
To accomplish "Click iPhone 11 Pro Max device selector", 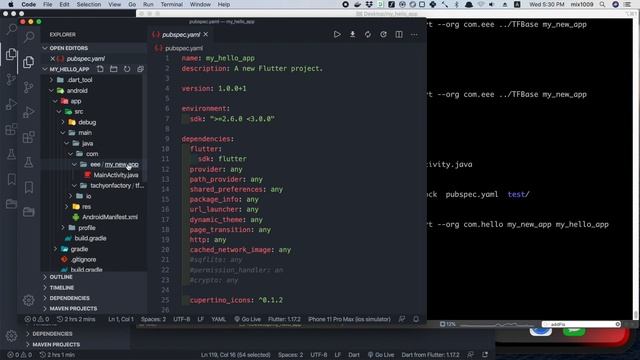I will [349, 319].
